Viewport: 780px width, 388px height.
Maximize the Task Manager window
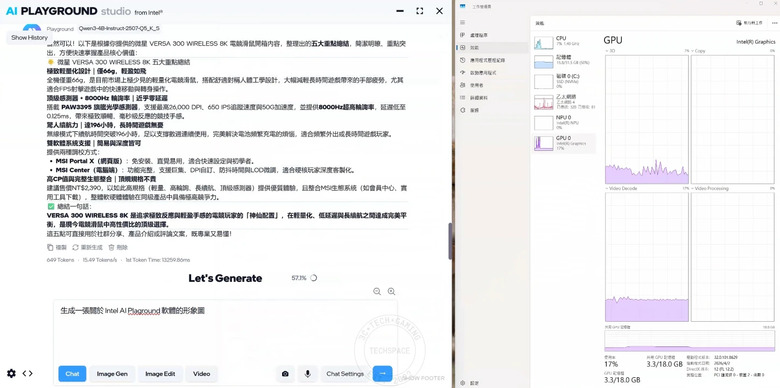coord(761,3)
